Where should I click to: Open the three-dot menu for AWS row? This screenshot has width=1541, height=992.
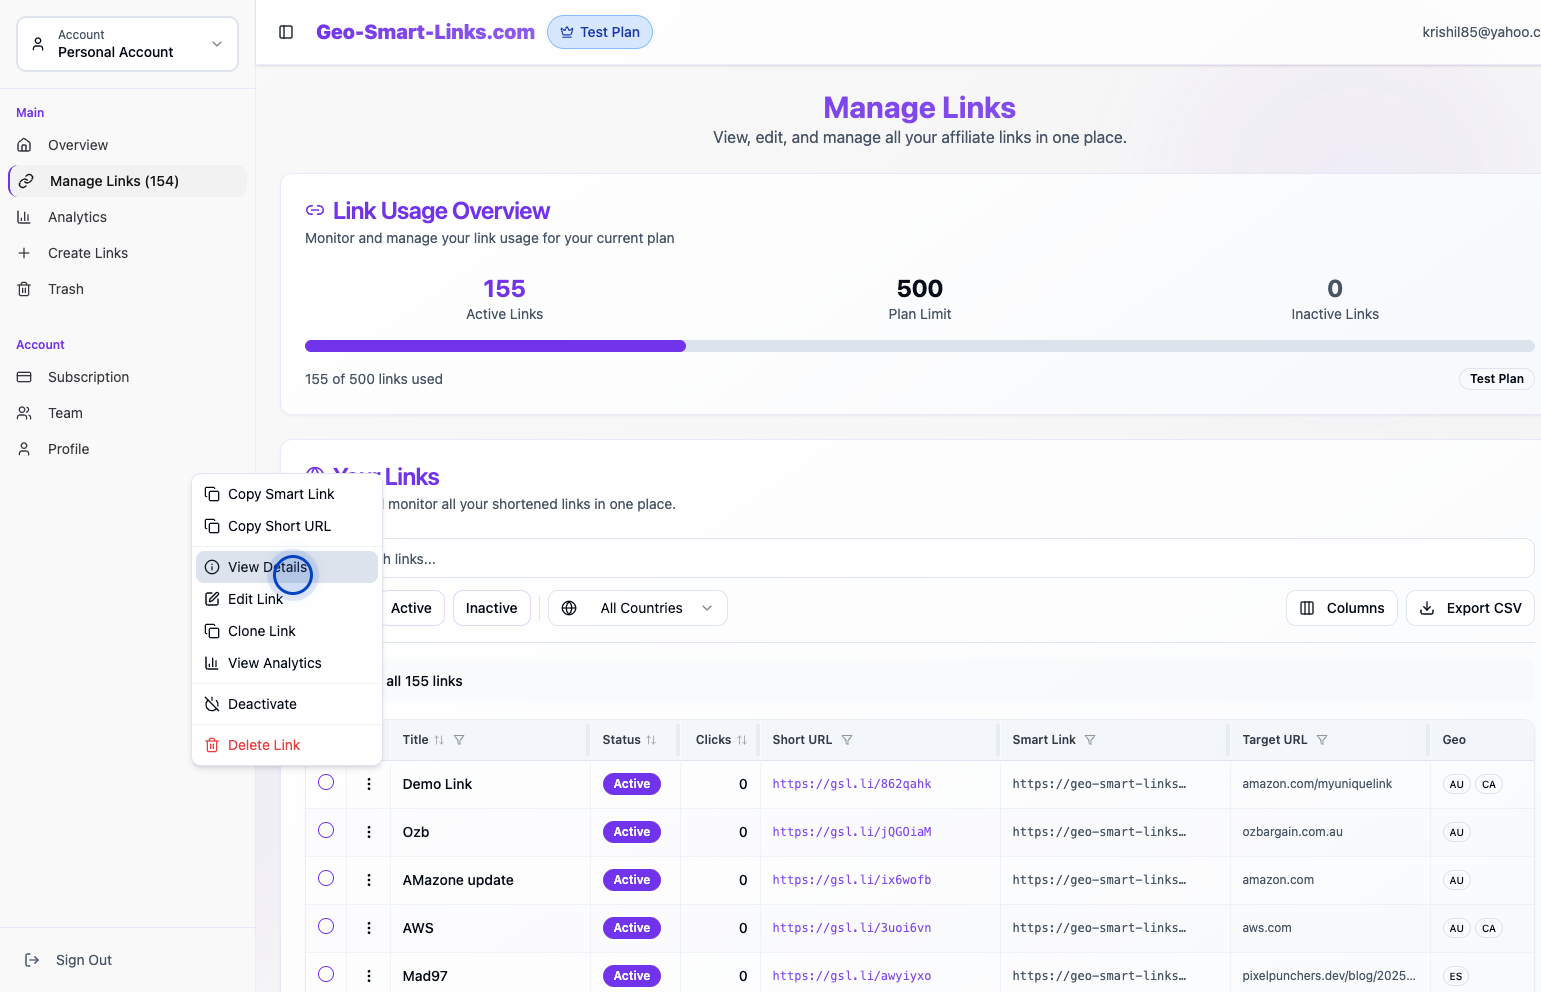point(369,928)
